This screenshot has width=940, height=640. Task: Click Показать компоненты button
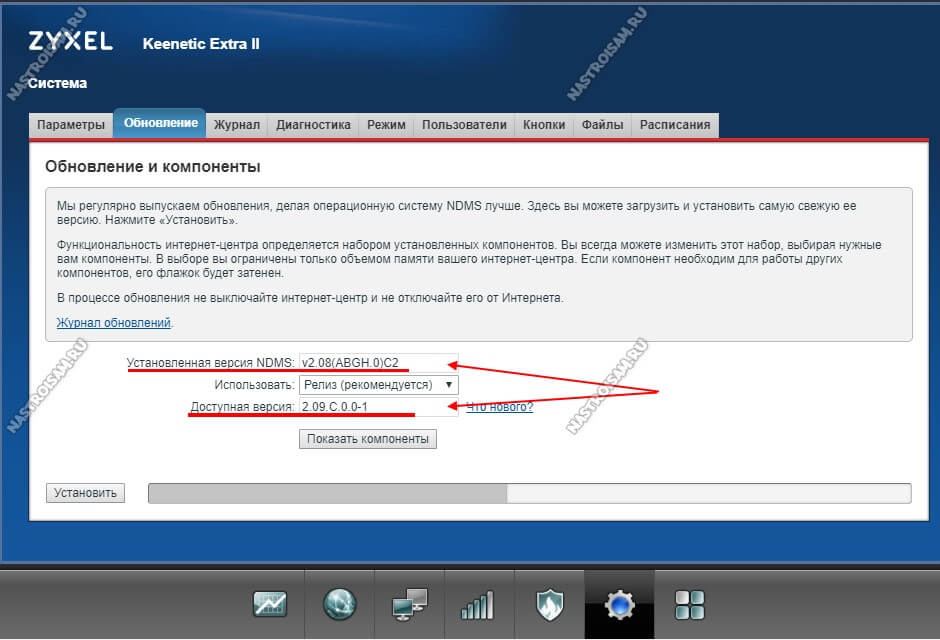pyautogui.click(x=367, y=439)
